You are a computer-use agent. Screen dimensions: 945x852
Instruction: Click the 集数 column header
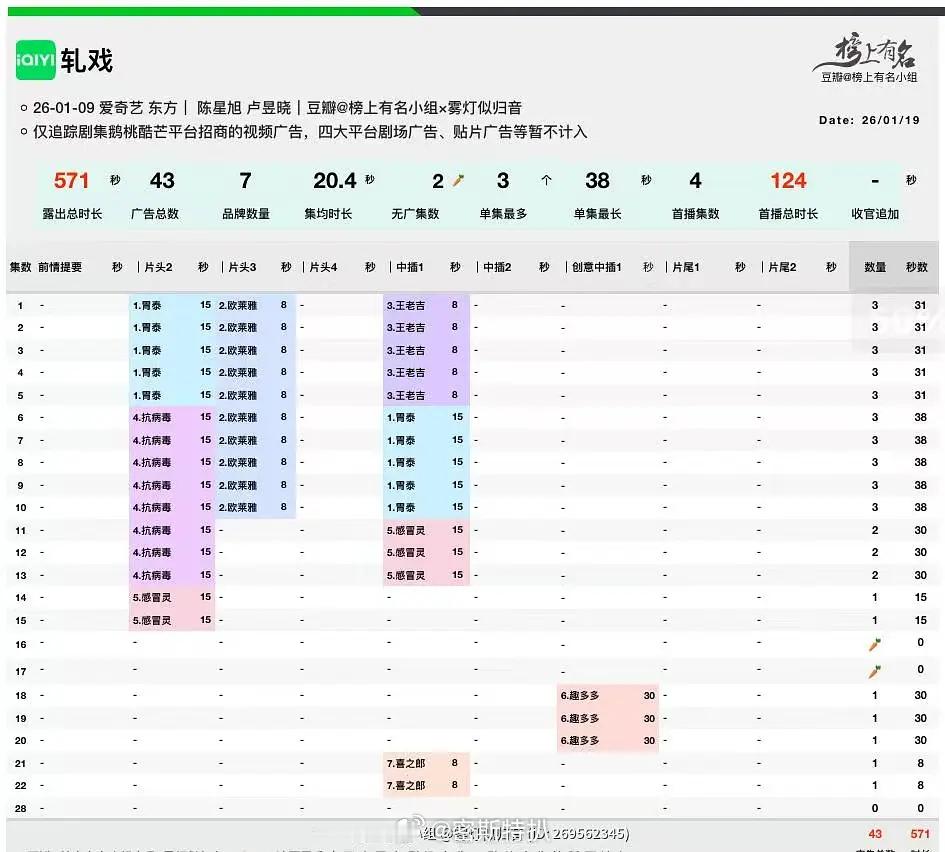pos(20,267)
